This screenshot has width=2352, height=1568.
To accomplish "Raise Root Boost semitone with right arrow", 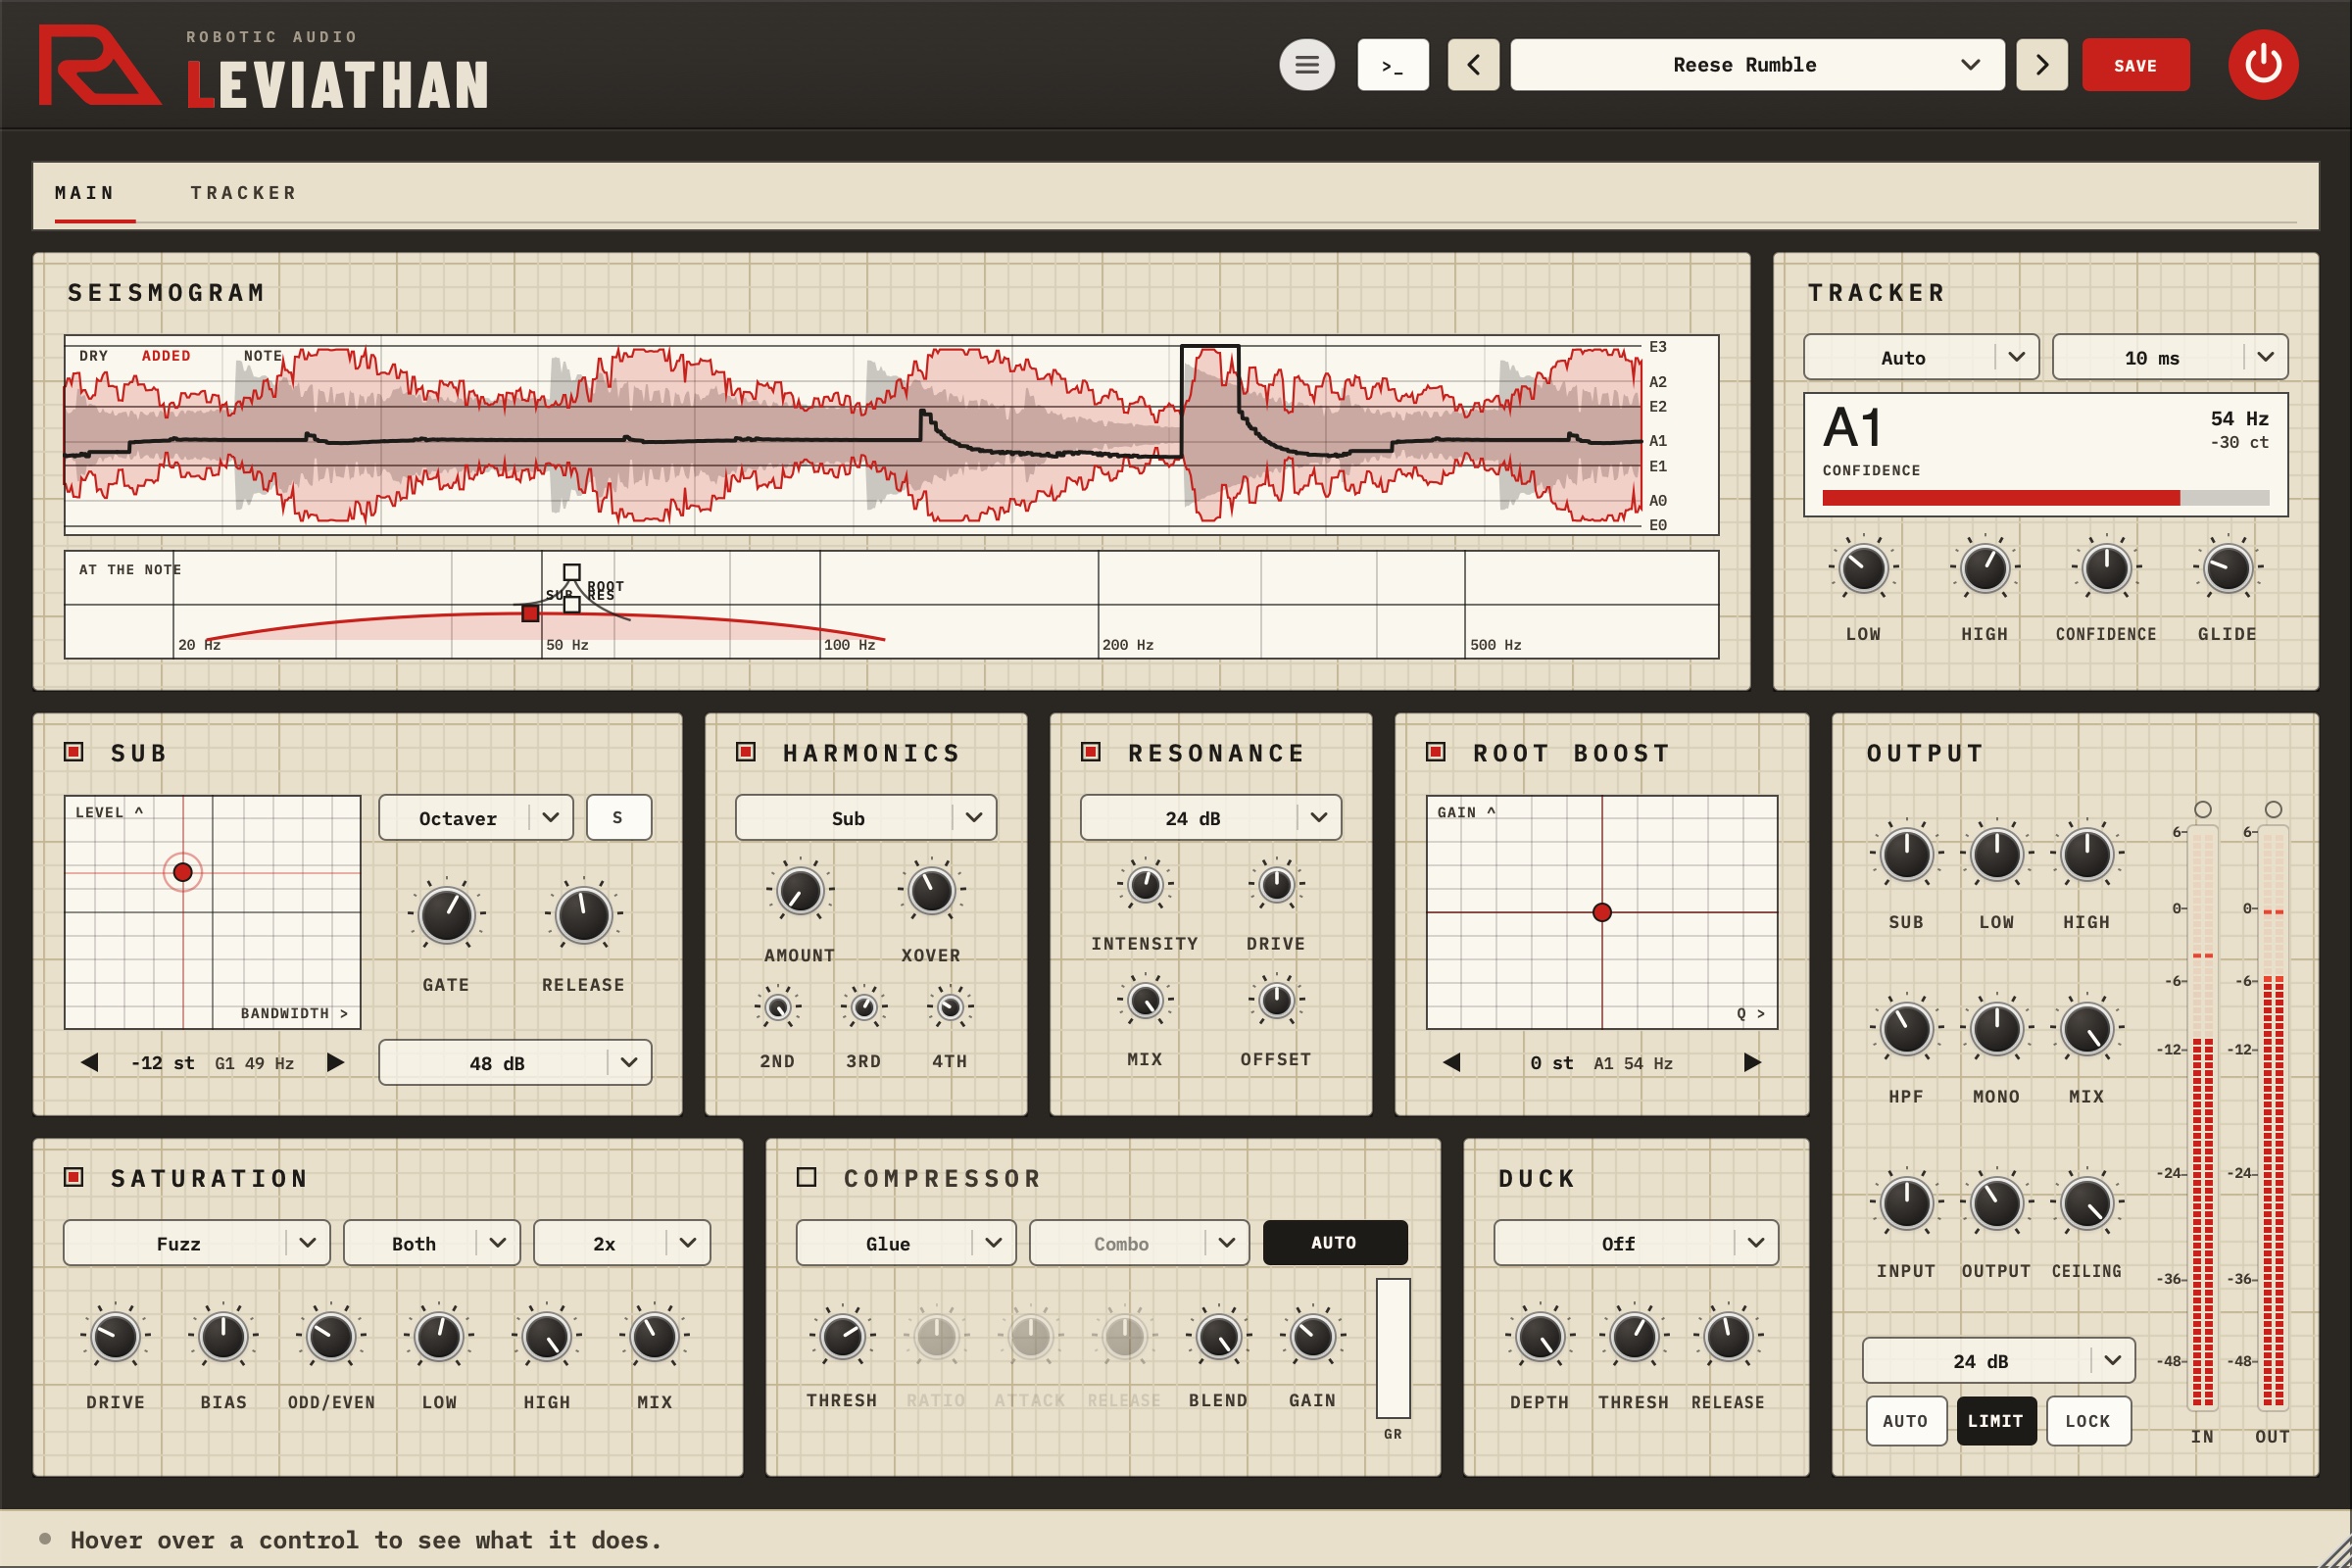I will tap(1752, 1062).
